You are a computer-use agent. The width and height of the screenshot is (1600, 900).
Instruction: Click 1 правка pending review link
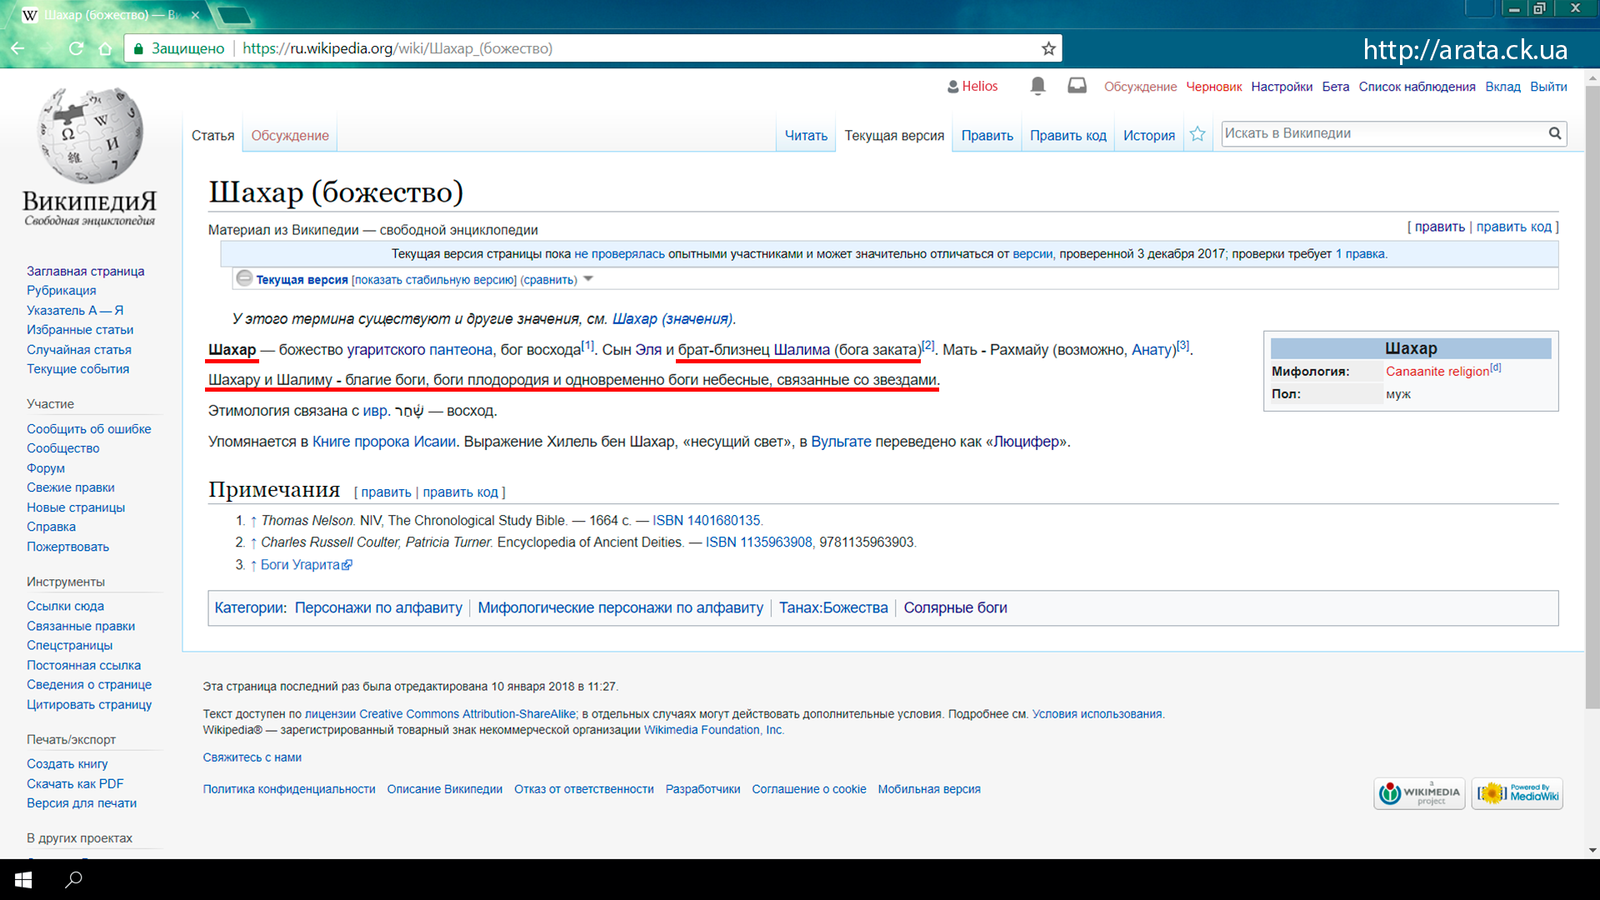pos(1360,254)
